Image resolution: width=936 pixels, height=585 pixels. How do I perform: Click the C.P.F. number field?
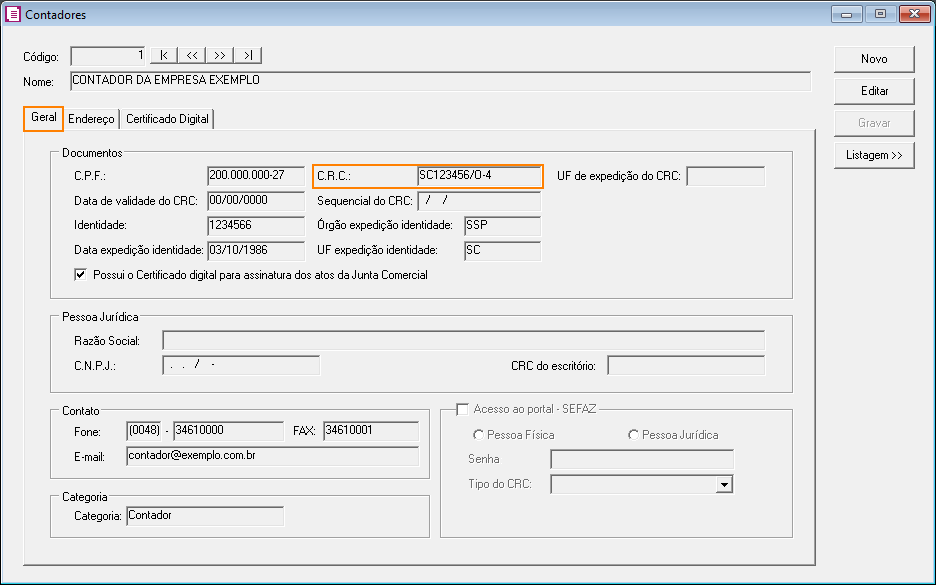[x=255, y=176]
